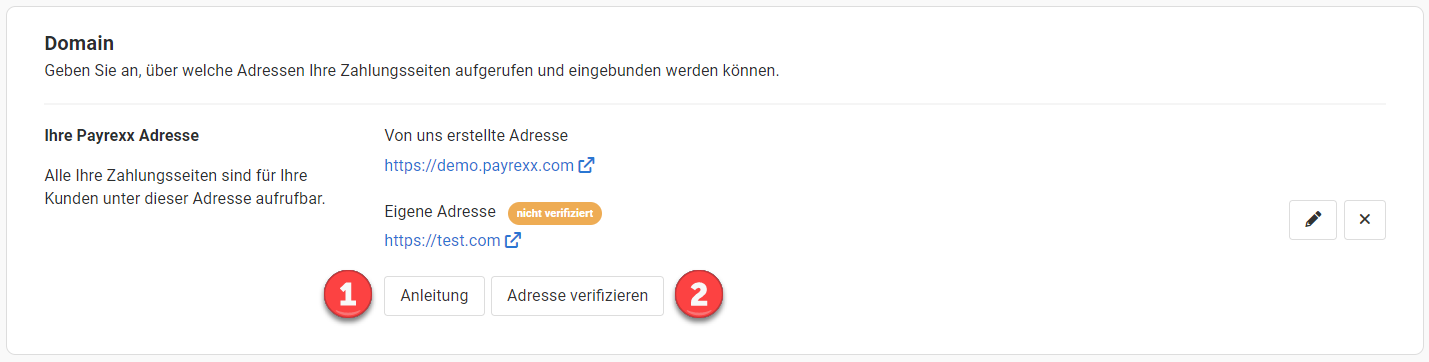Image resolution: width=1429 pixels, height=362 pixels.
Task: Click external-link icon beside test.com
Action: [x=513, y=240]
